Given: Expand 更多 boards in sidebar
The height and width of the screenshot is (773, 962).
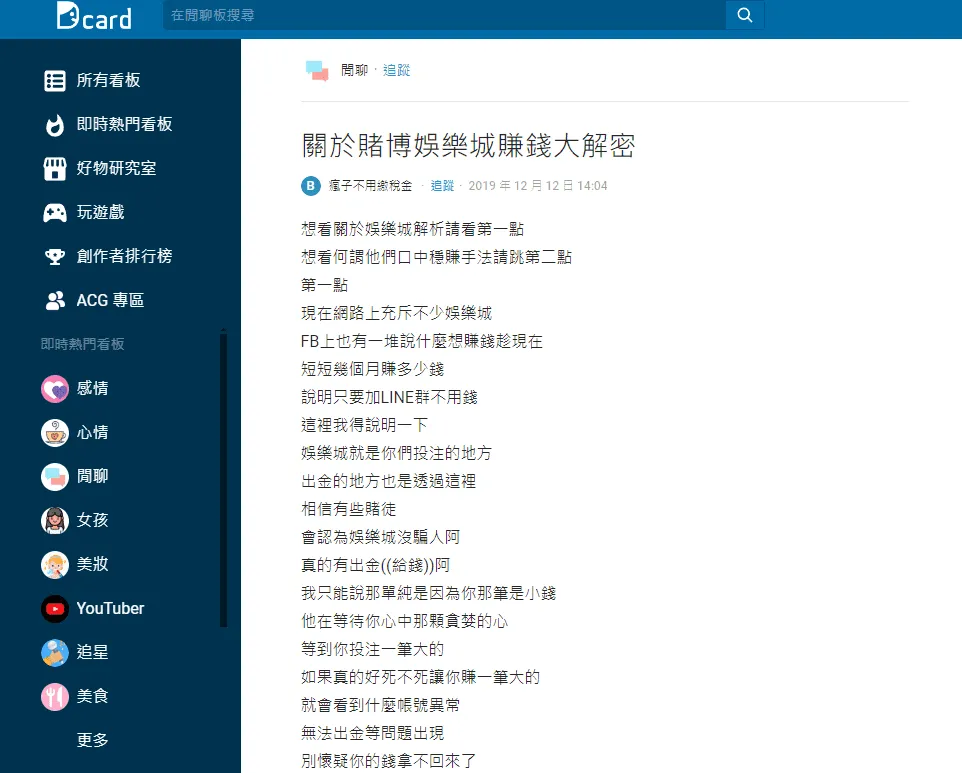Looking at the screenshot, I should tap(92, 740).
